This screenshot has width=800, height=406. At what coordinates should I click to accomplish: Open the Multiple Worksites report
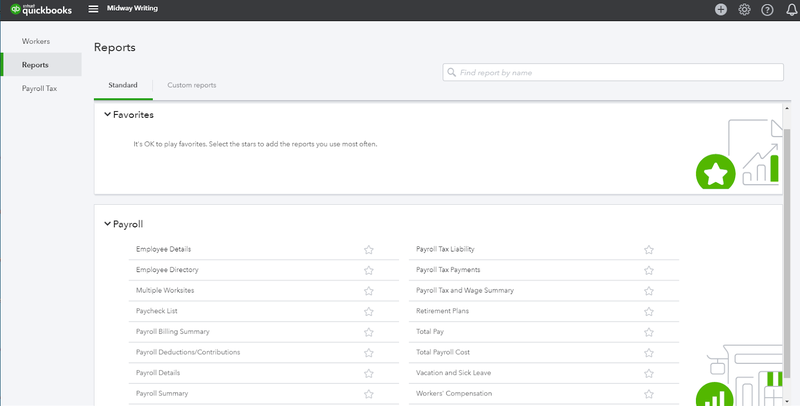click(165, 290)
